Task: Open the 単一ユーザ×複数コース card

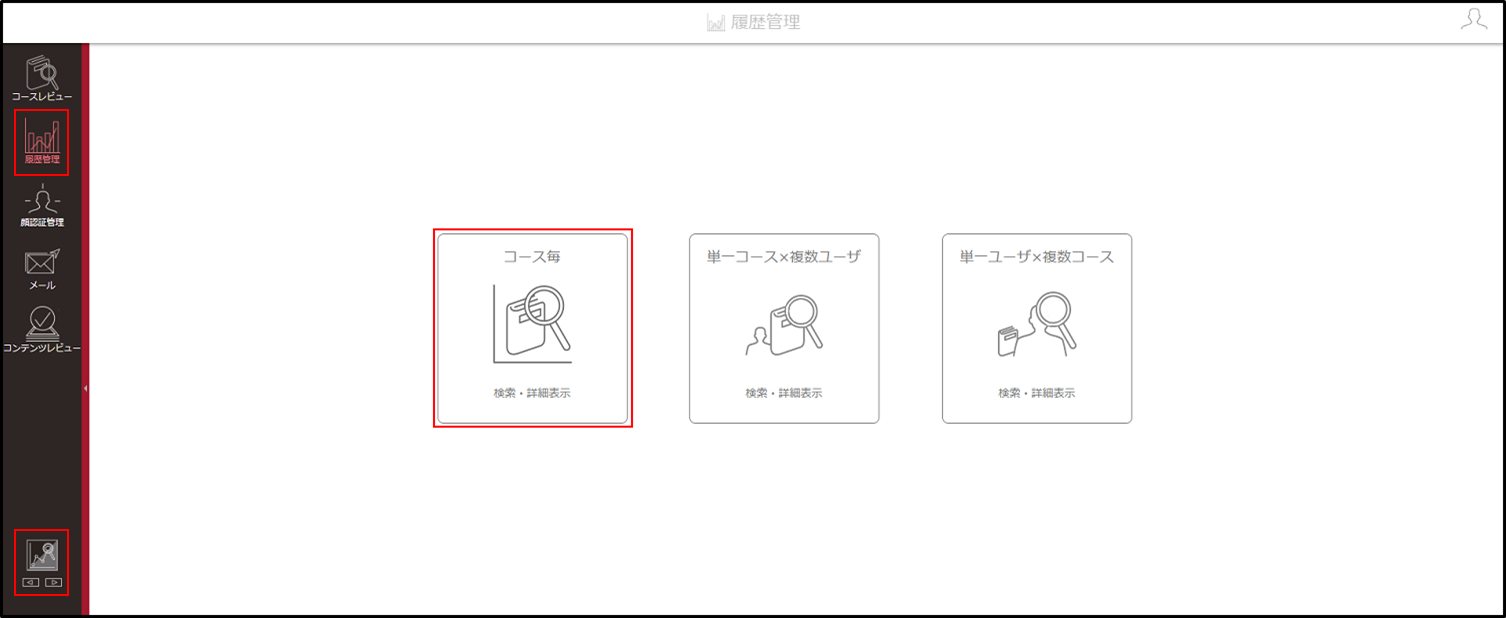Action: (1037, 328)
